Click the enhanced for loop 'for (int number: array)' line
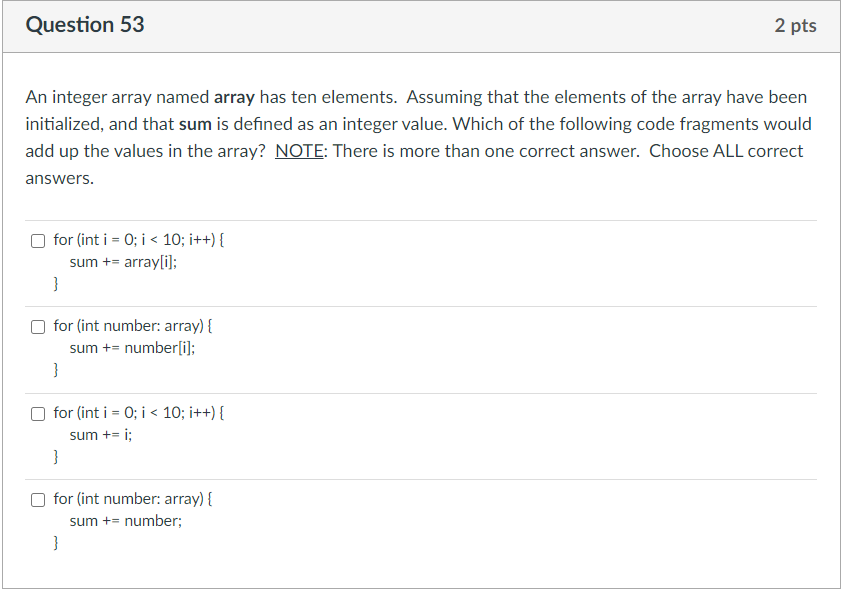This screenshot has height=591, width=842. [135, 325]
